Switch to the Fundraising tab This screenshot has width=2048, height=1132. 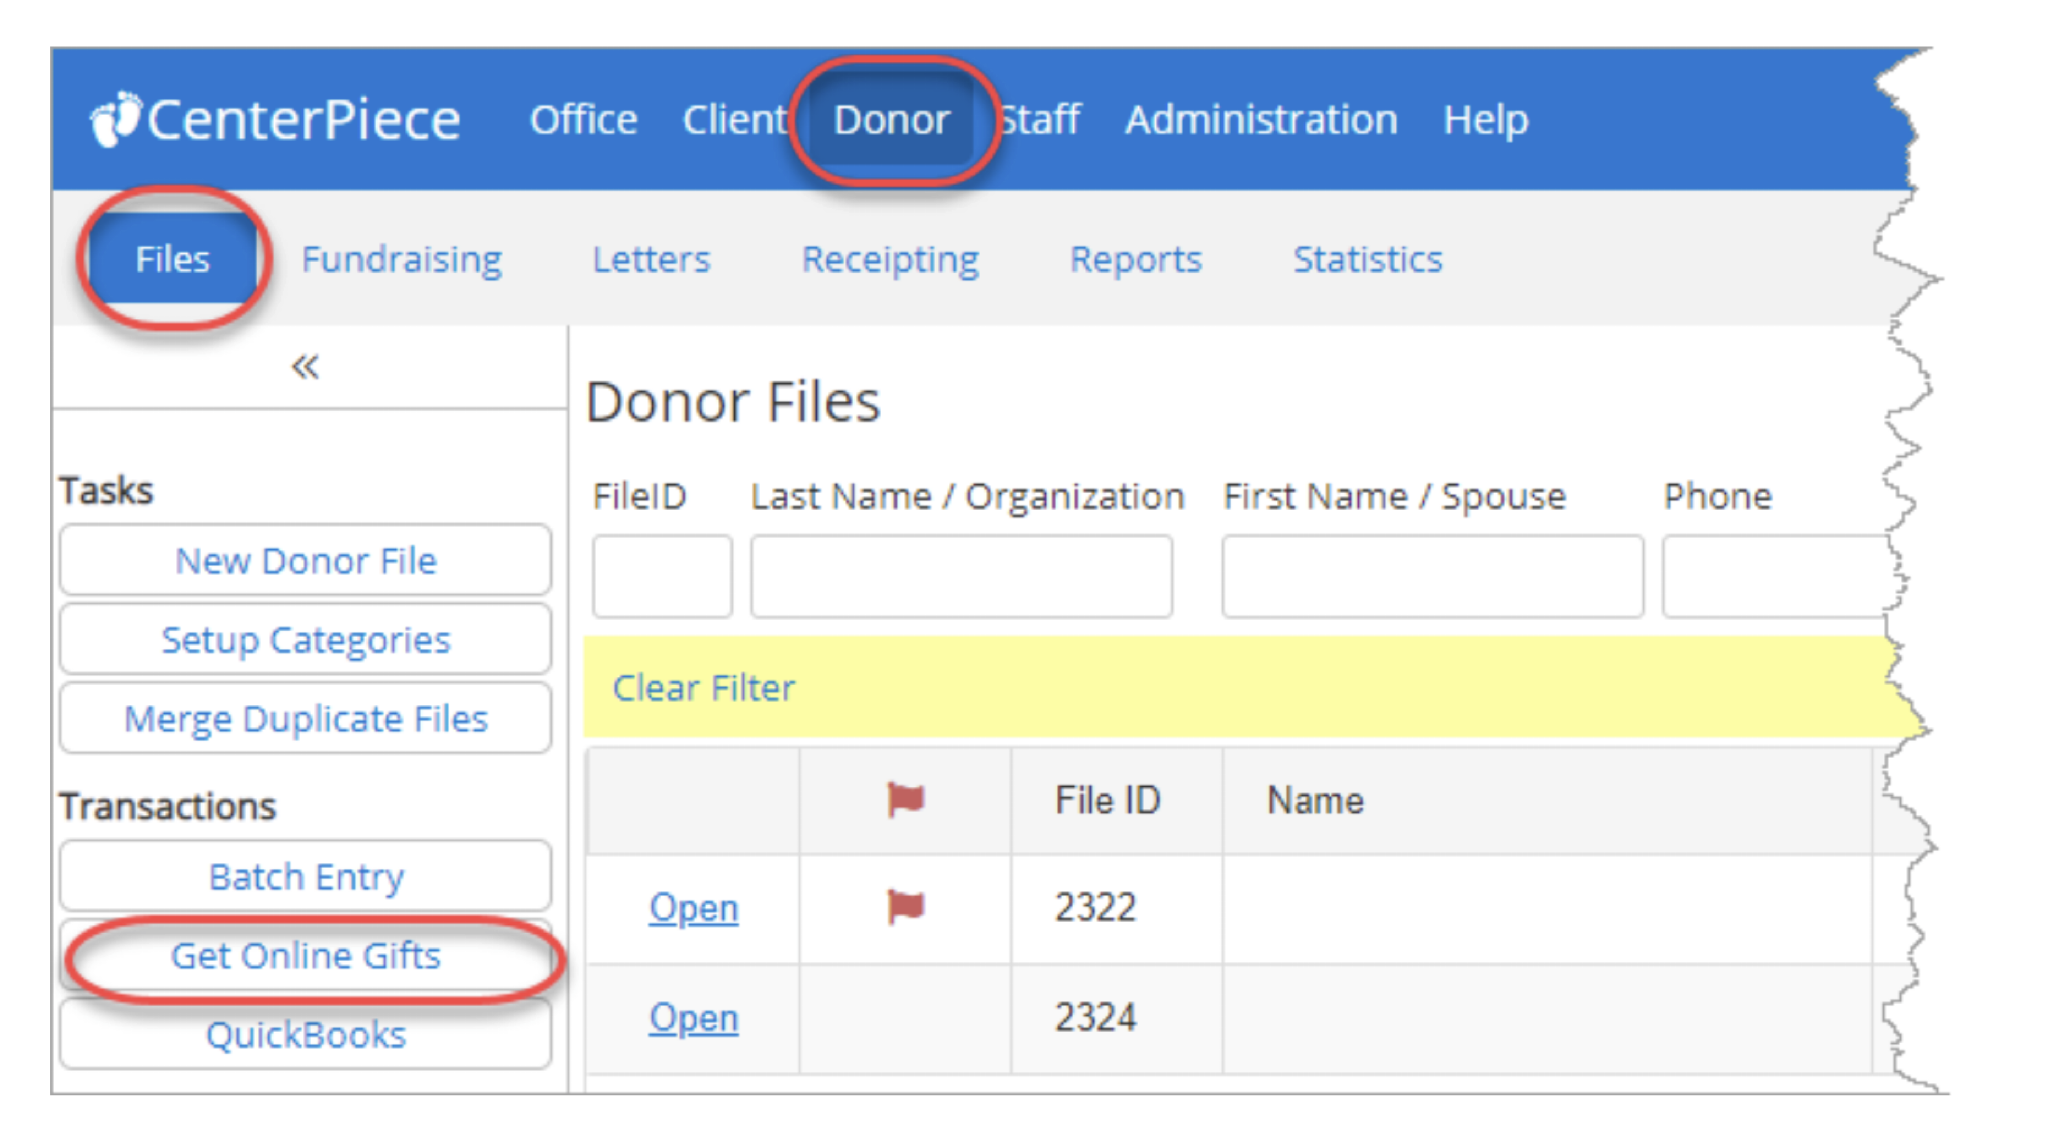click(x=401, y=259)
